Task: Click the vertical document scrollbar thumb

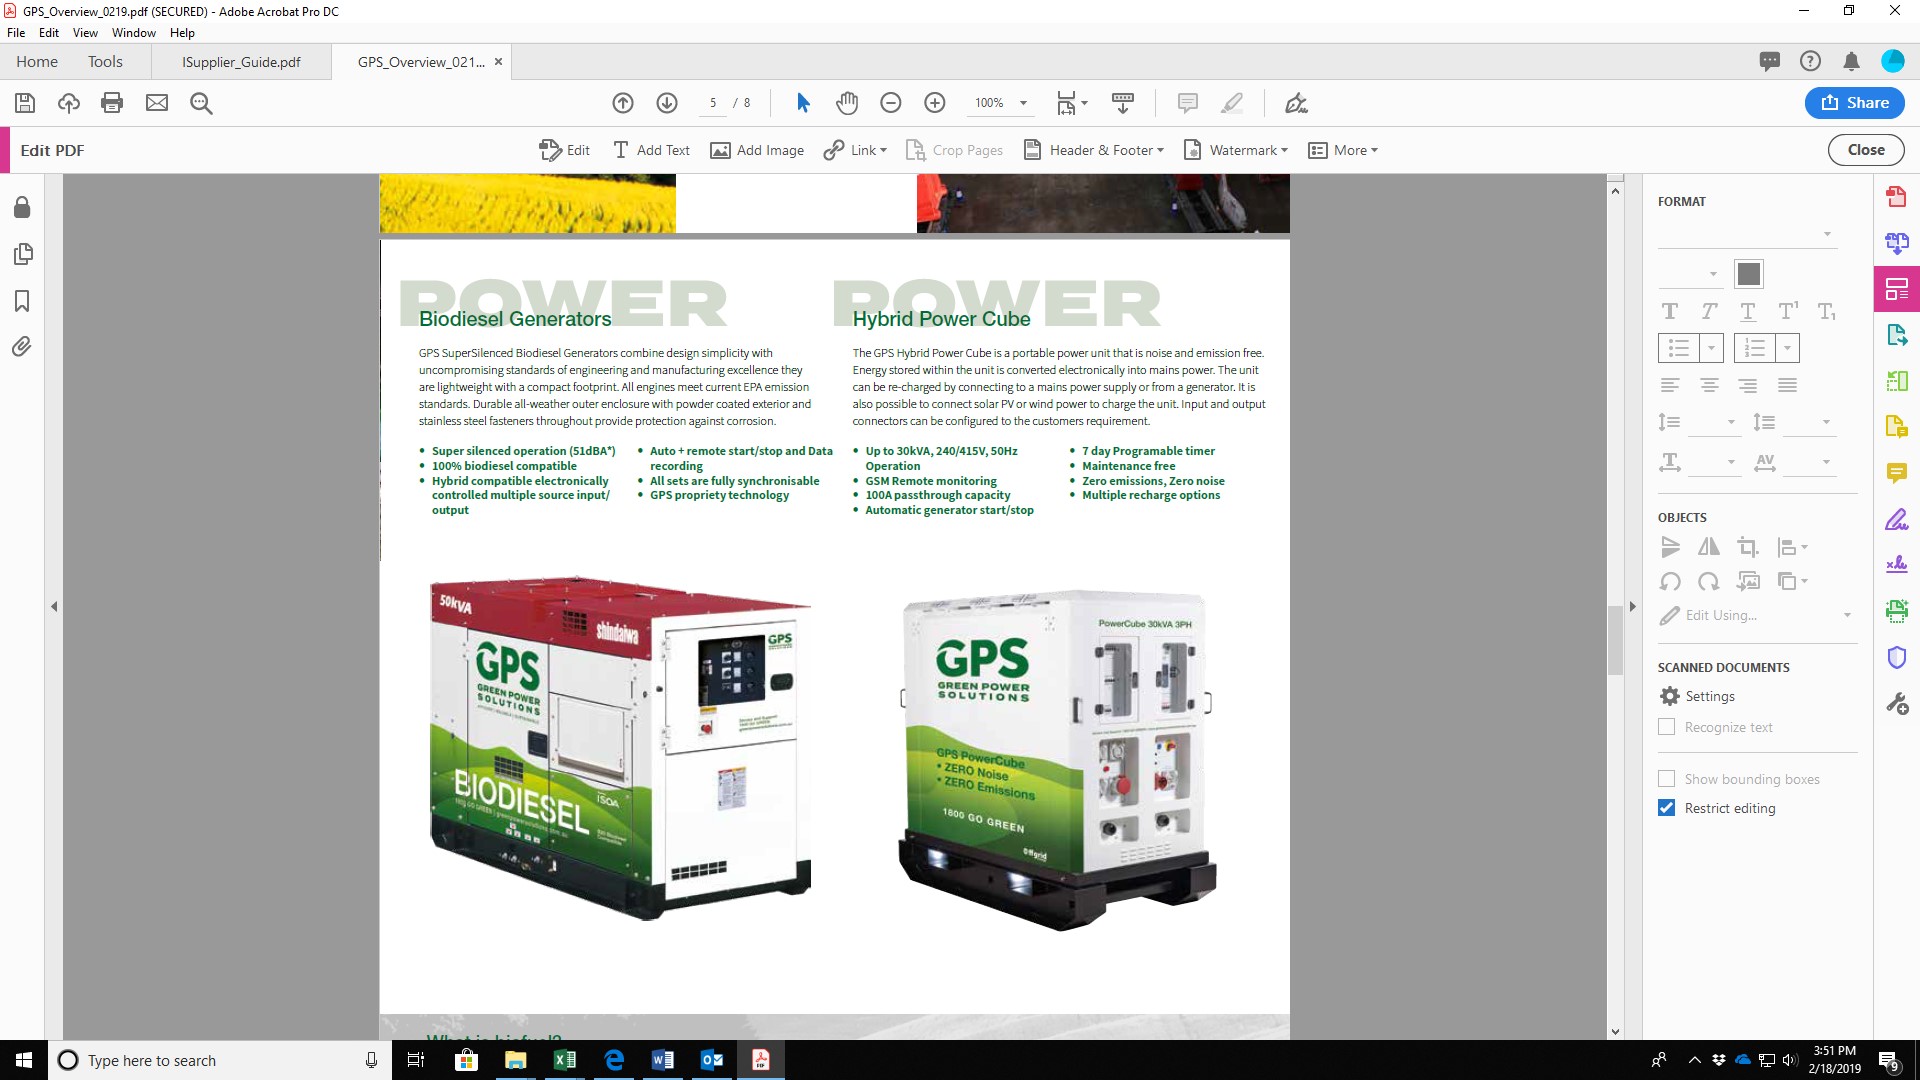Action: click(x=1615, y=640)
